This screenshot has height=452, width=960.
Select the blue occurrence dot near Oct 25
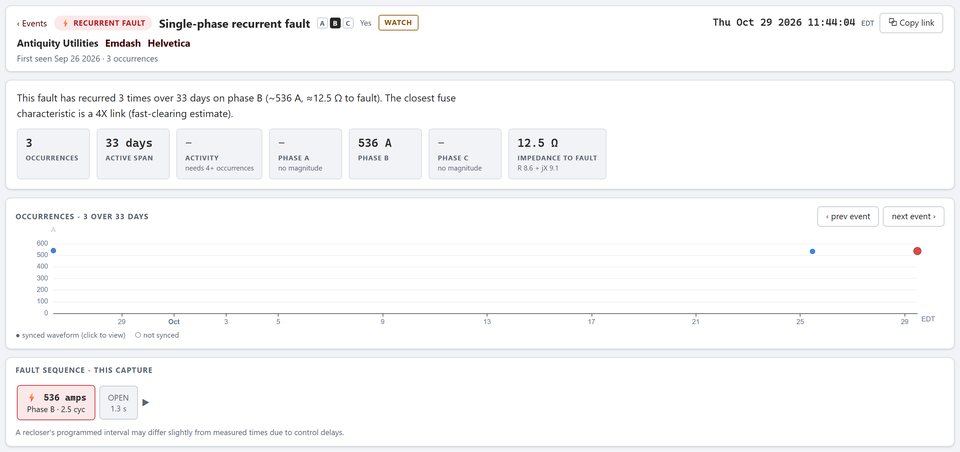[812, 251]
